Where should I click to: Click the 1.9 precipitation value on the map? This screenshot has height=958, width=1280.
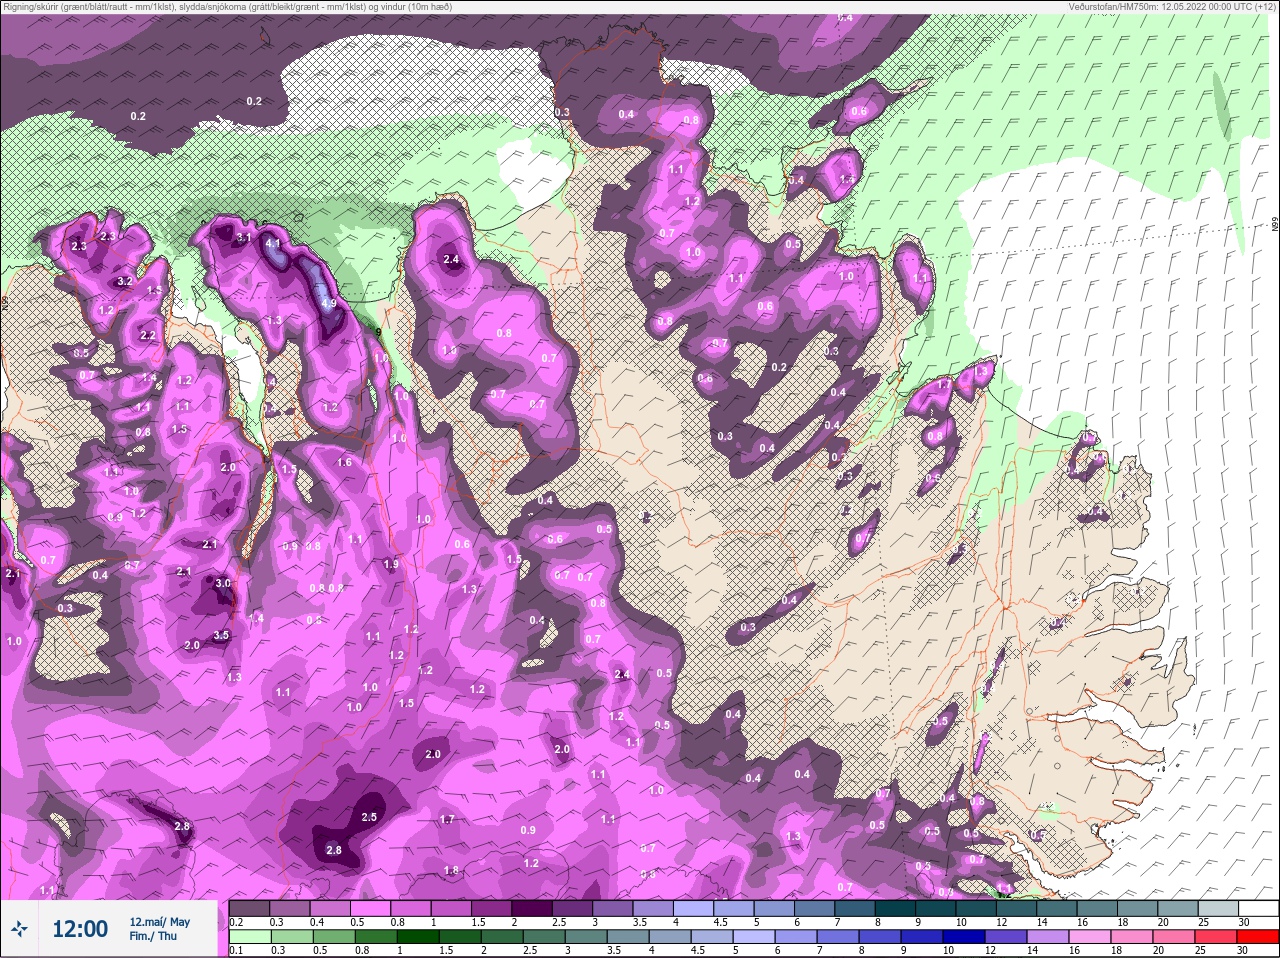(x=391, y=564)
